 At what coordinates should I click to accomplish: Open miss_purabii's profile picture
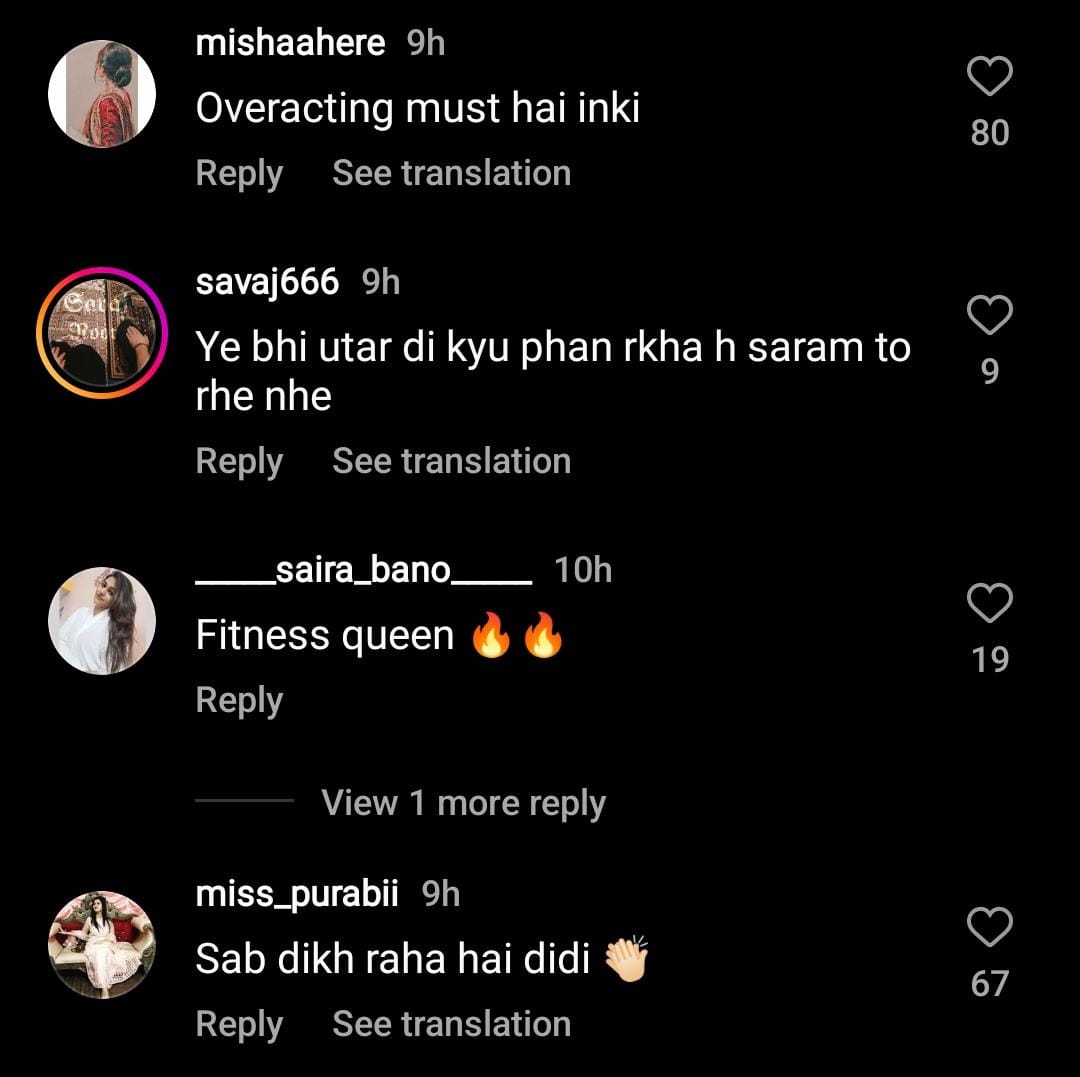point(102,944)
